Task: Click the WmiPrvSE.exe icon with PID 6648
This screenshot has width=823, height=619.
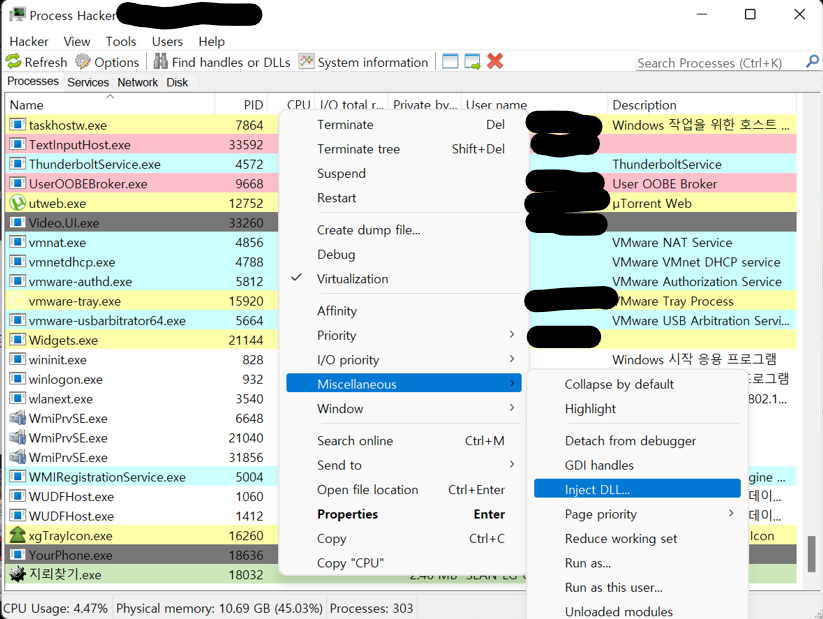Action: pos(17,418)
